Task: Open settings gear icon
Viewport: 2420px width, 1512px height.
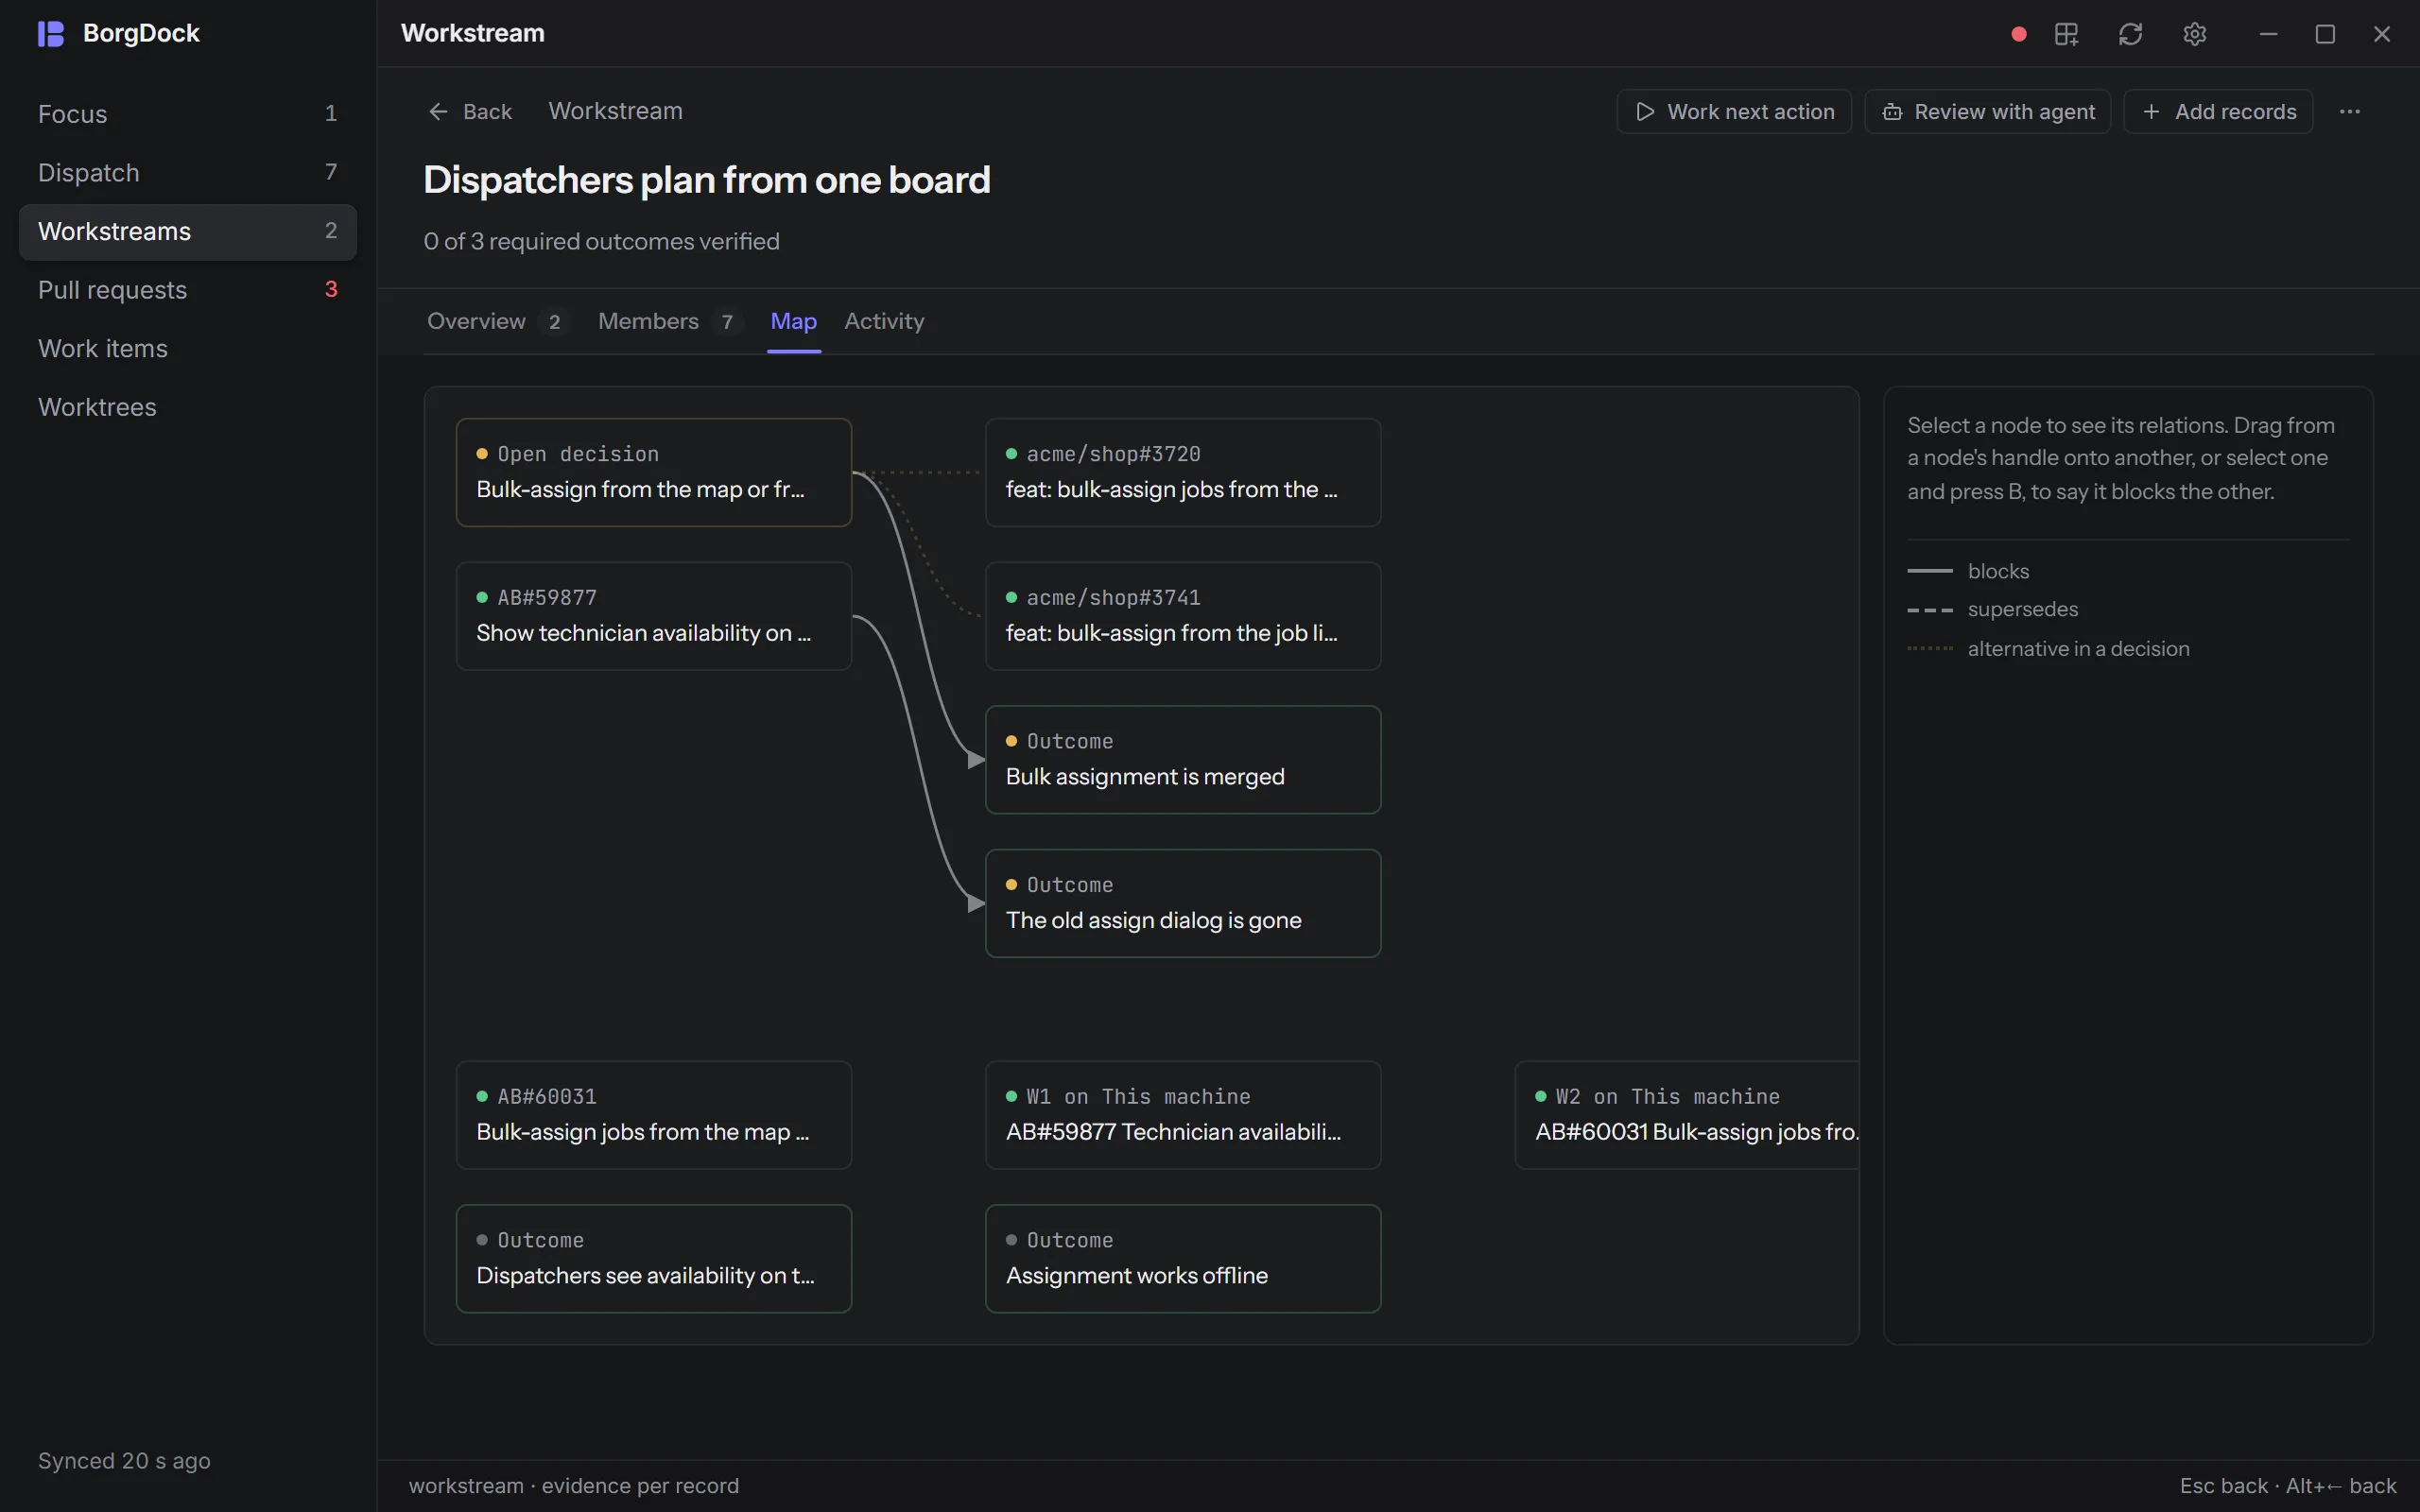Action: click(2194, 34)
